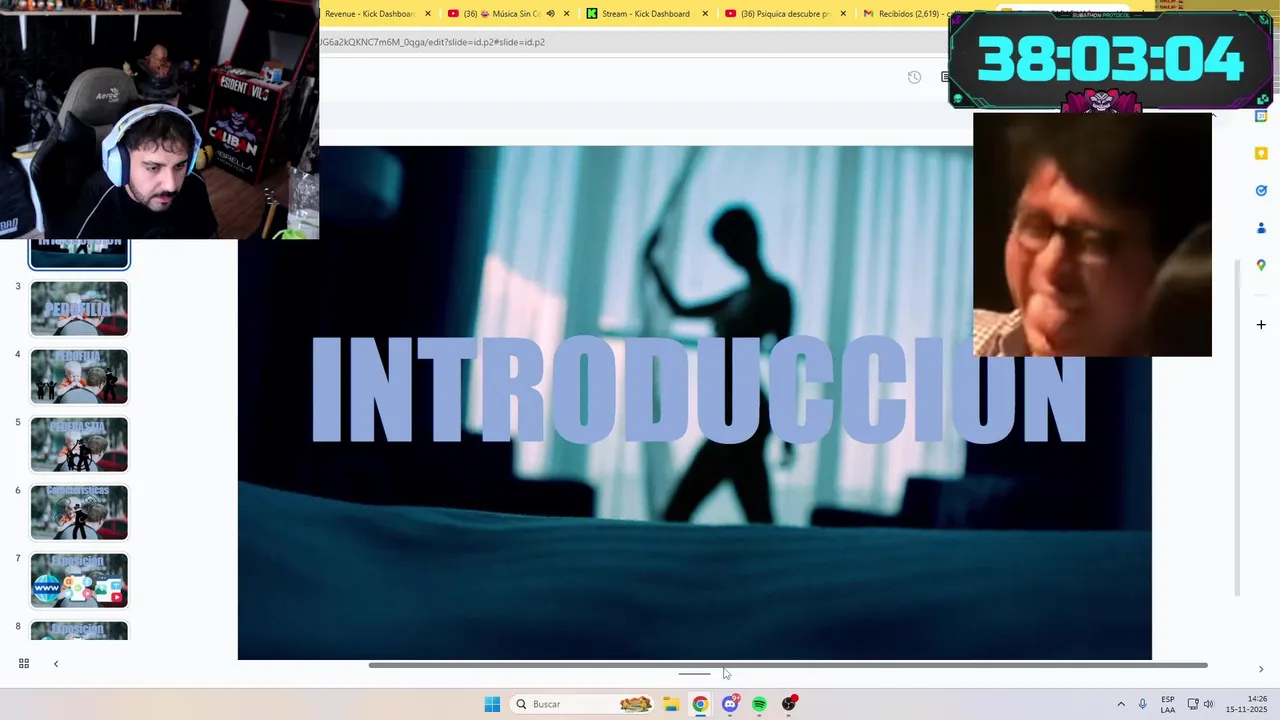Open the ESP LAA input language switcher

(1168, 704)
